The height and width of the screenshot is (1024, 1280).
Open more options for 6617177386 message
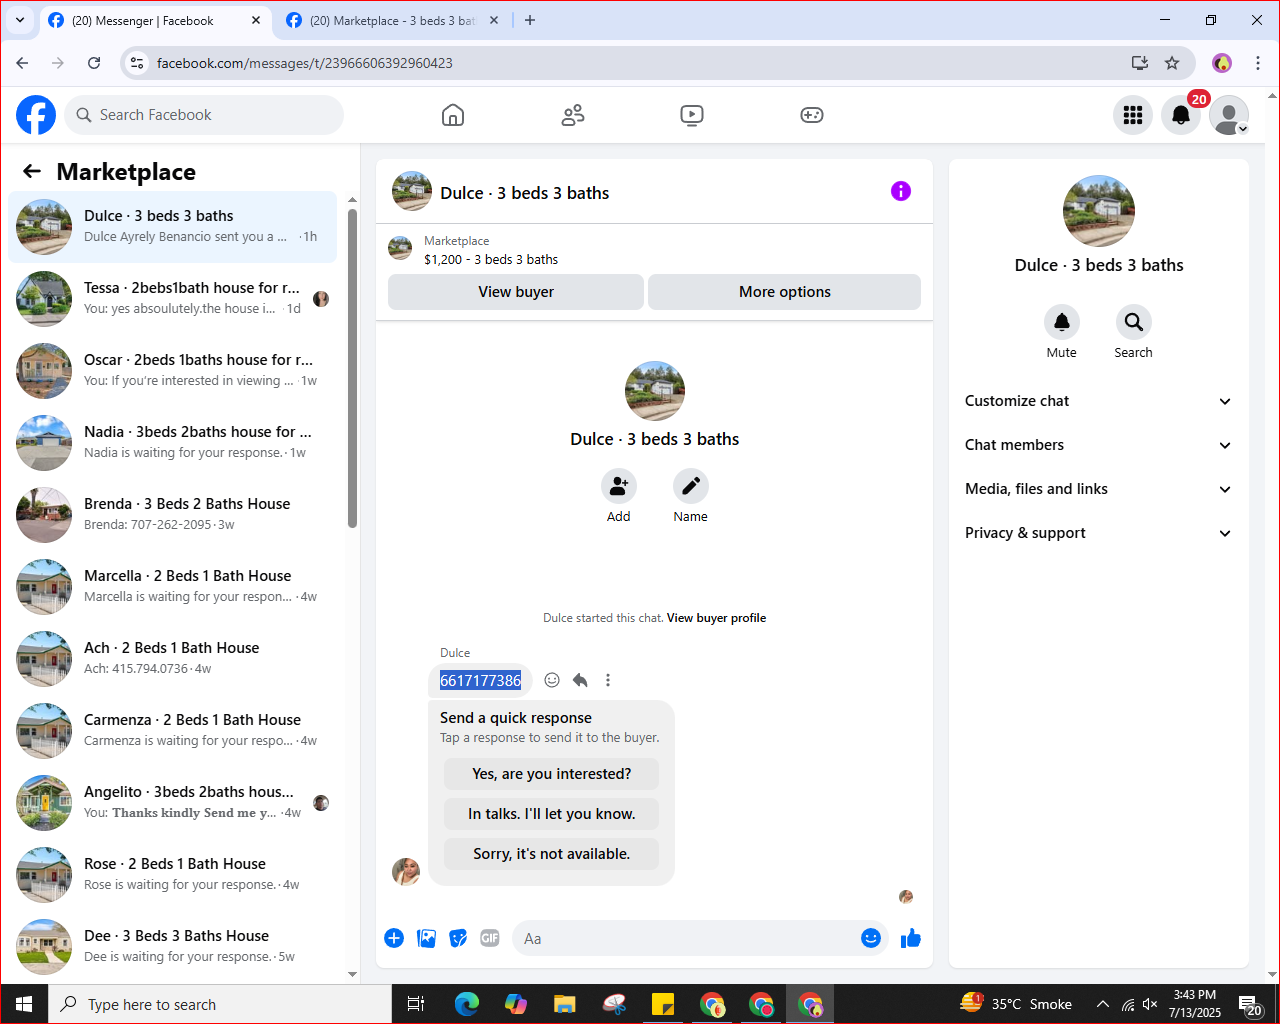tap(608, 680)
